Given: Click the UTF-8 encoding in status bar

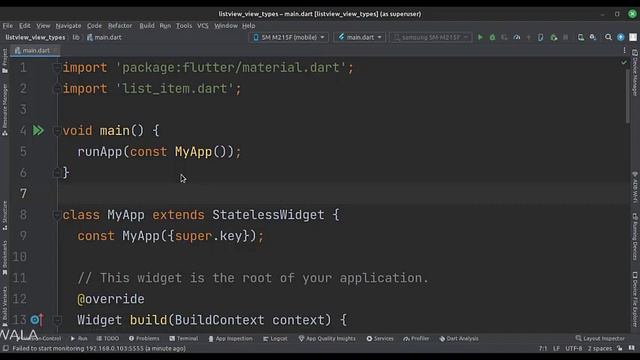Looking at the screenshot, I should [x=573, y=348].
